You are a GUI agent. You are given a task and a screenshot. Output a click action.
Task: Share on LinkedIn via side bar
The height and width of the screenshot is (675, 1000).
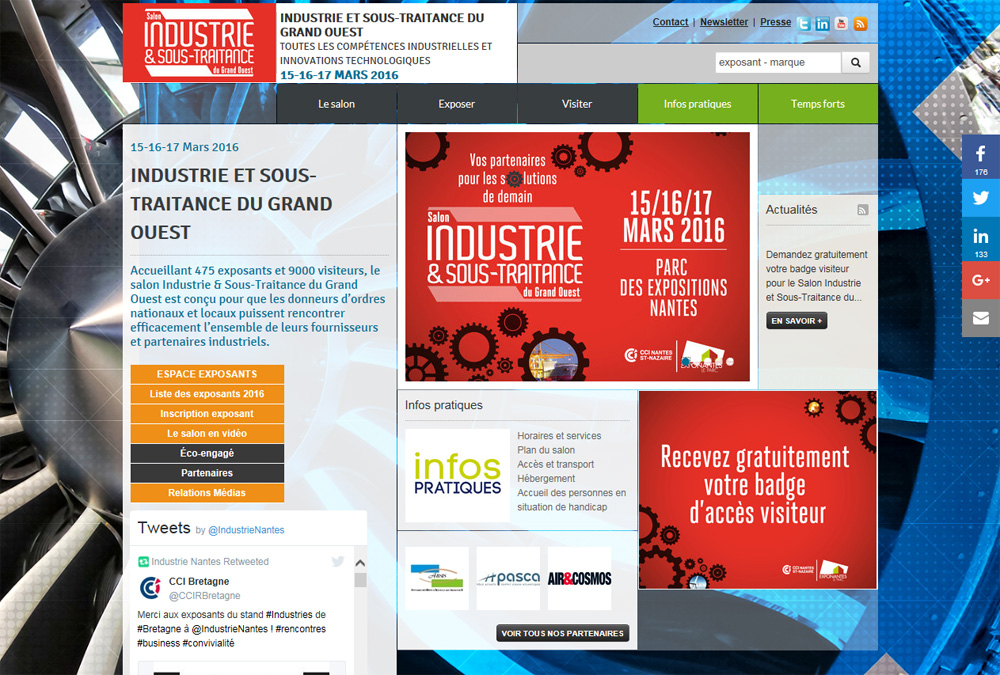pos(981,239)
